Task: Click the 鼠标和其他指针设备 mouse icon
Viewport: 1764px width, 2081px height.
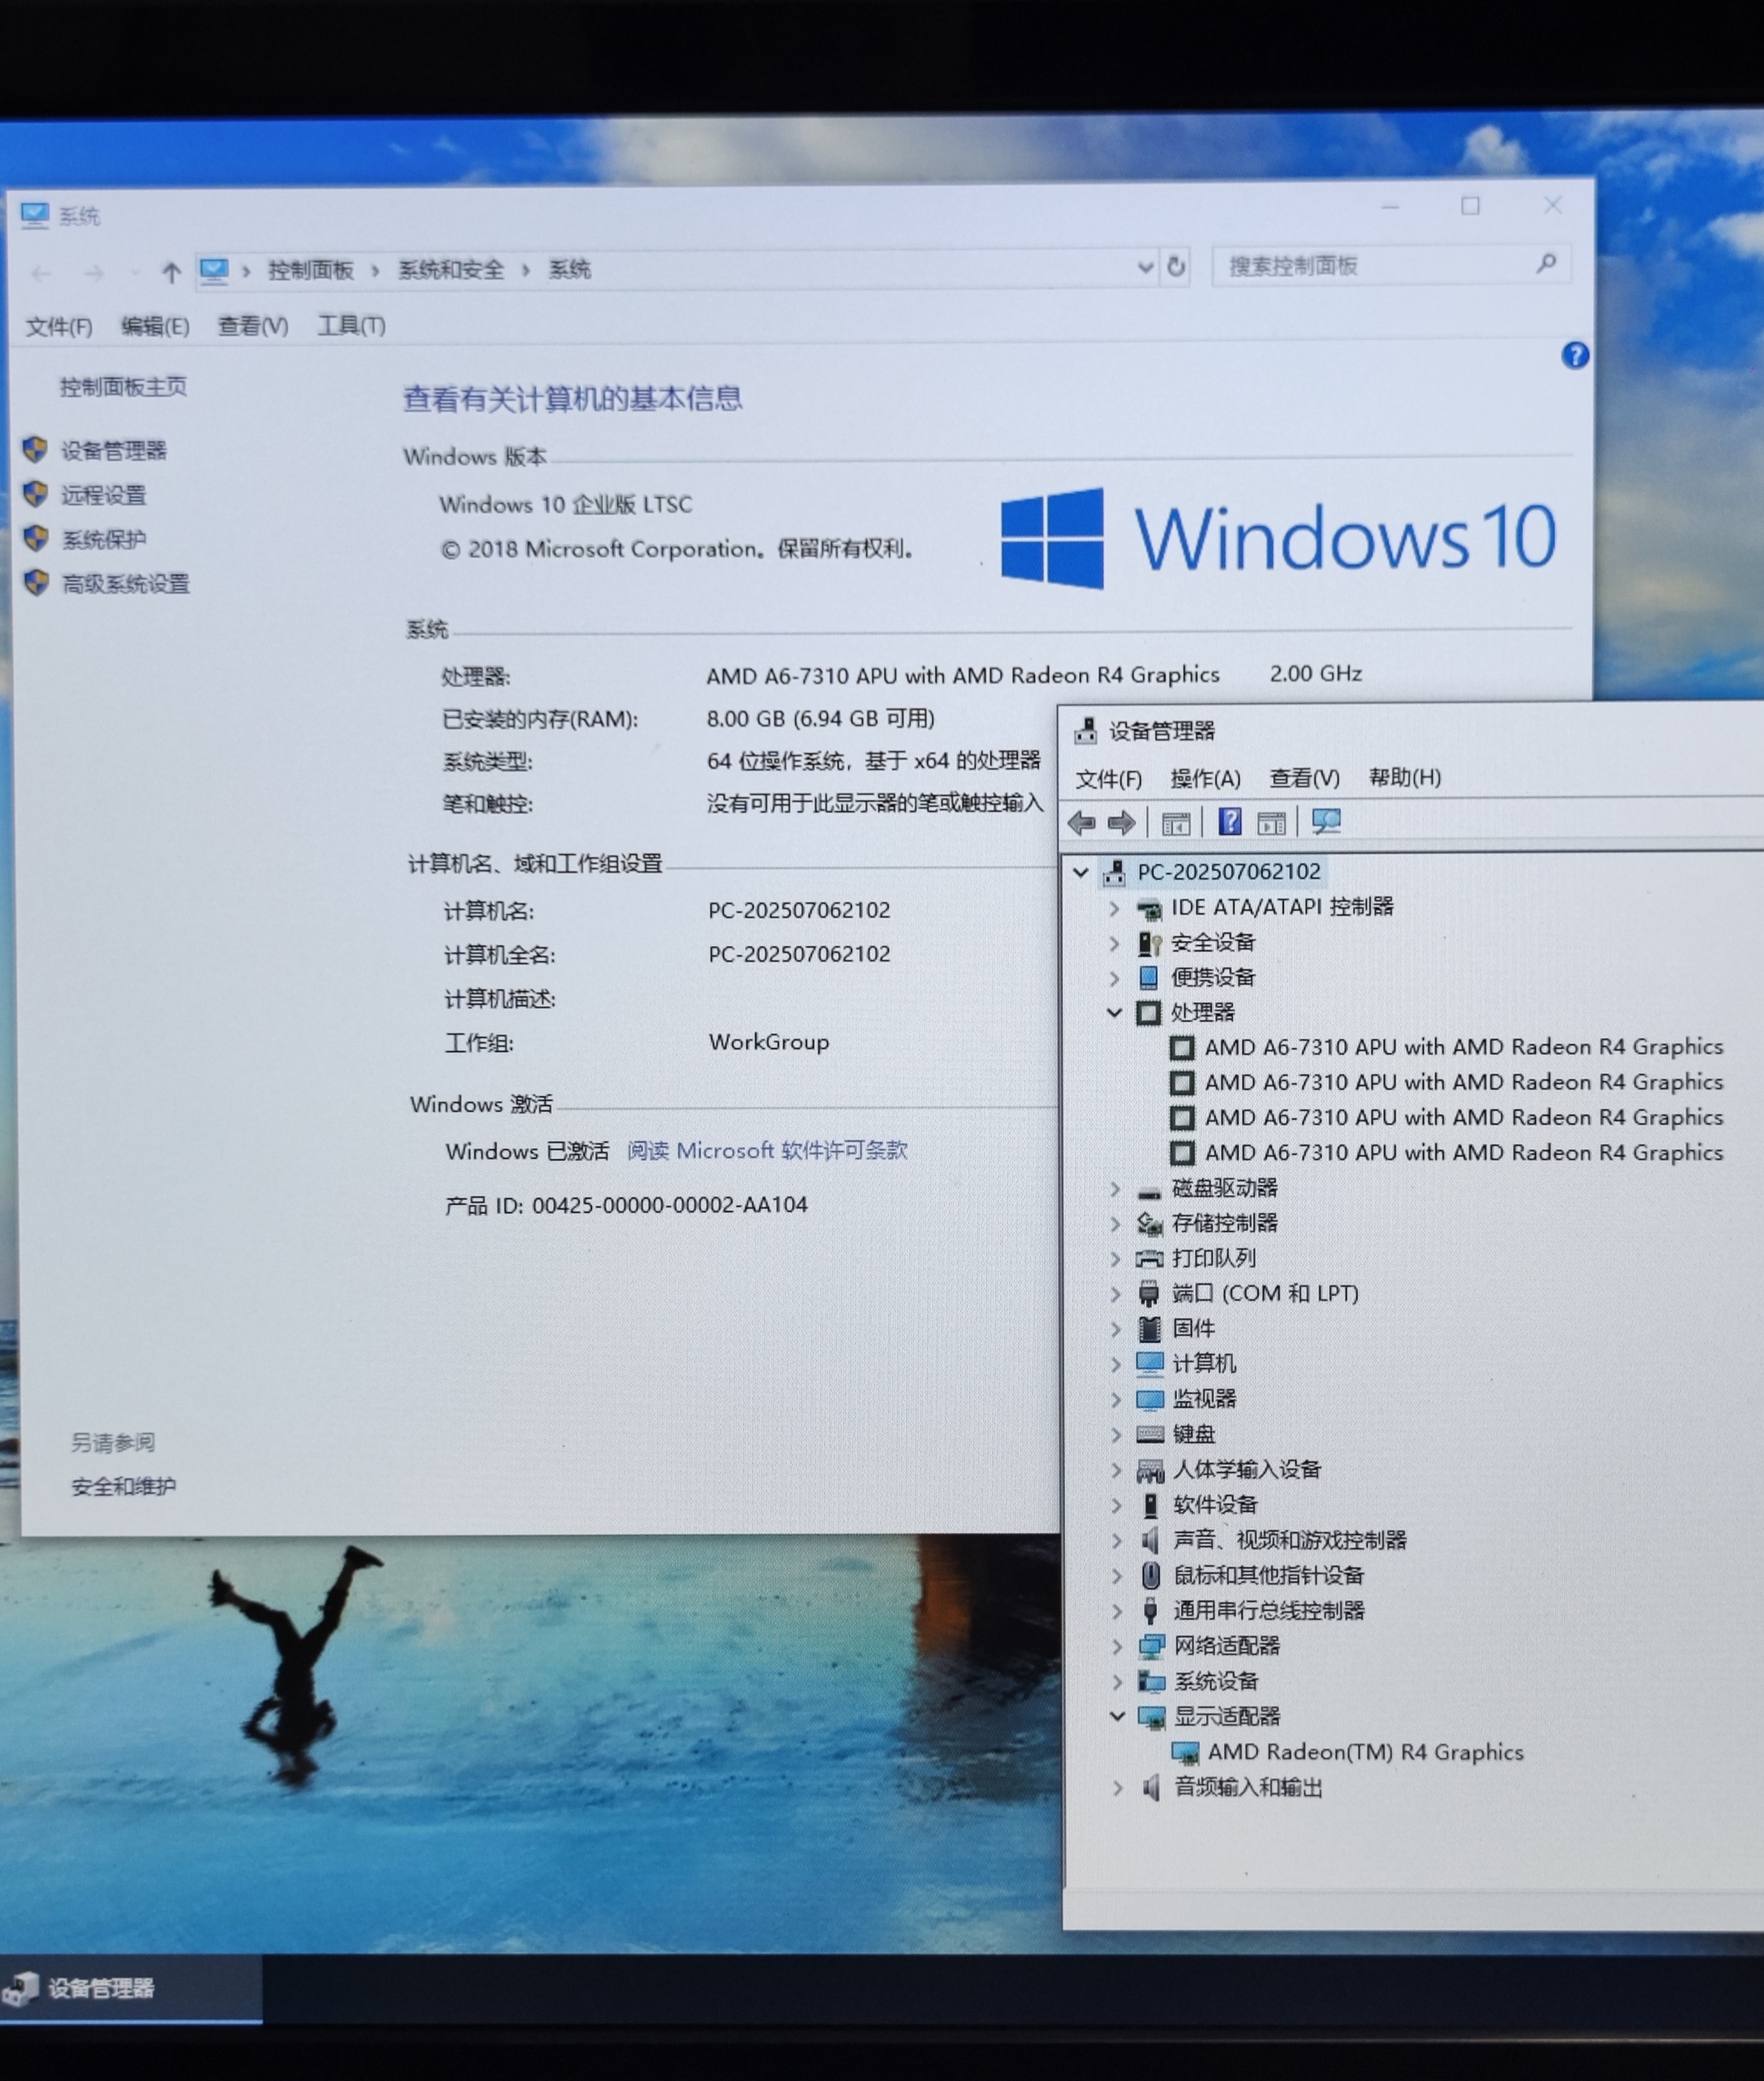Action: [1150, 1575]
